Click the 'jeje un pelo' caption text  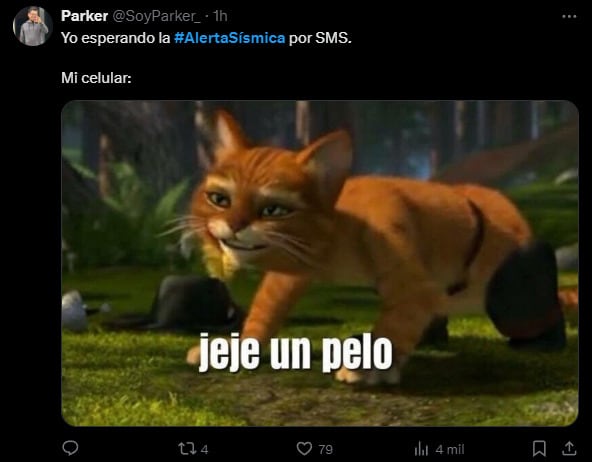click(295, 352)
